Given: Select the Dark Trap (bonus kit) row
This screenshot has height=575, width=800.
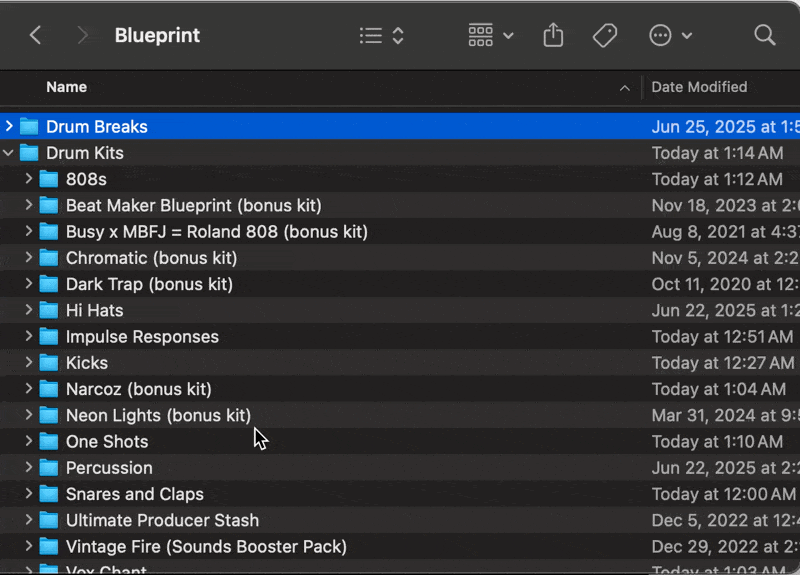Looking at the screenshot, I should tap(149, 284).
